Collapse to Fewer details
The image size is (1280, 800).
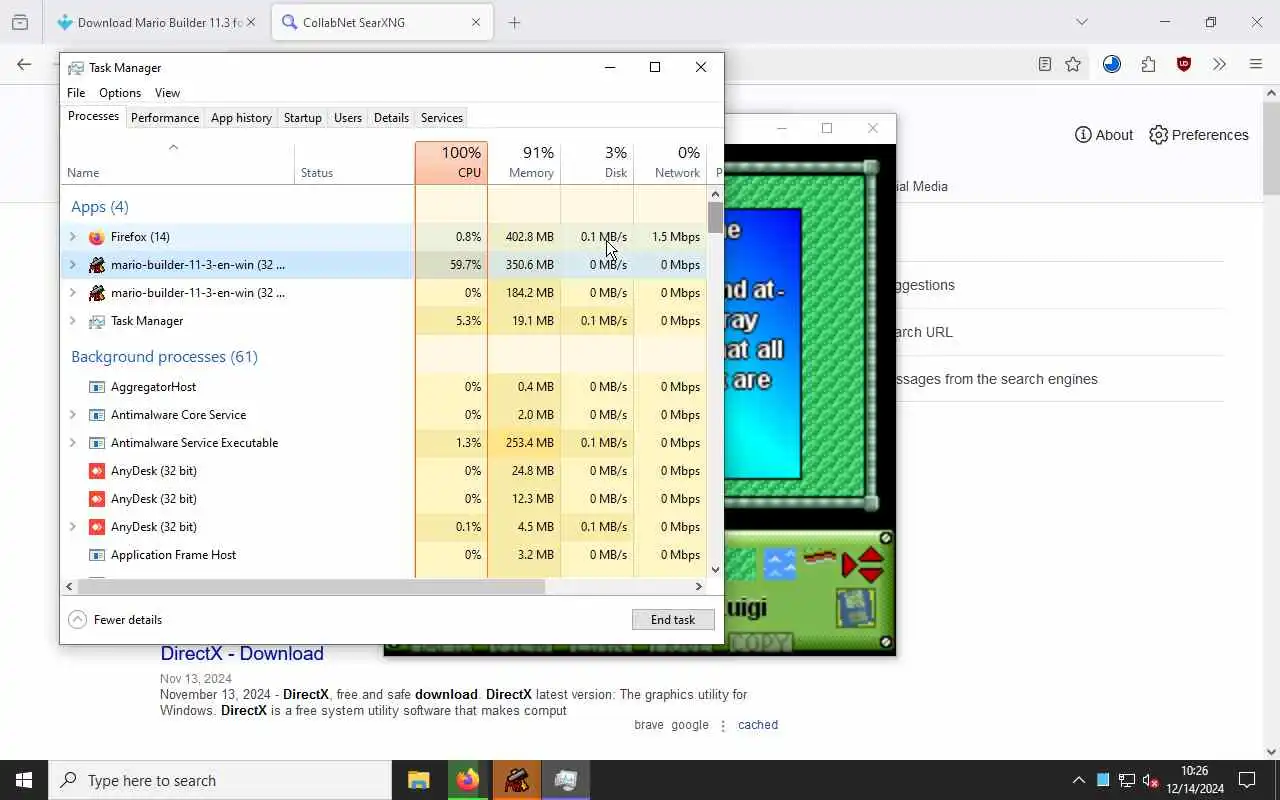click(116, 620)
